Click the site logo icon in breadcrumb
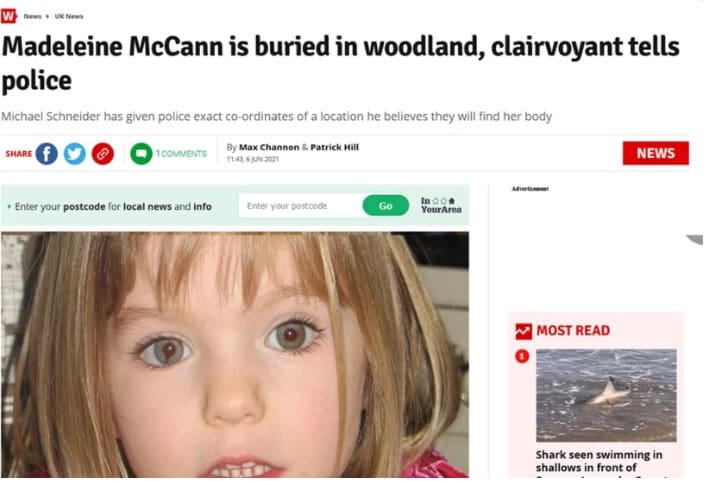The height and width of the screenshot is (488, 704). pos(9,16)
